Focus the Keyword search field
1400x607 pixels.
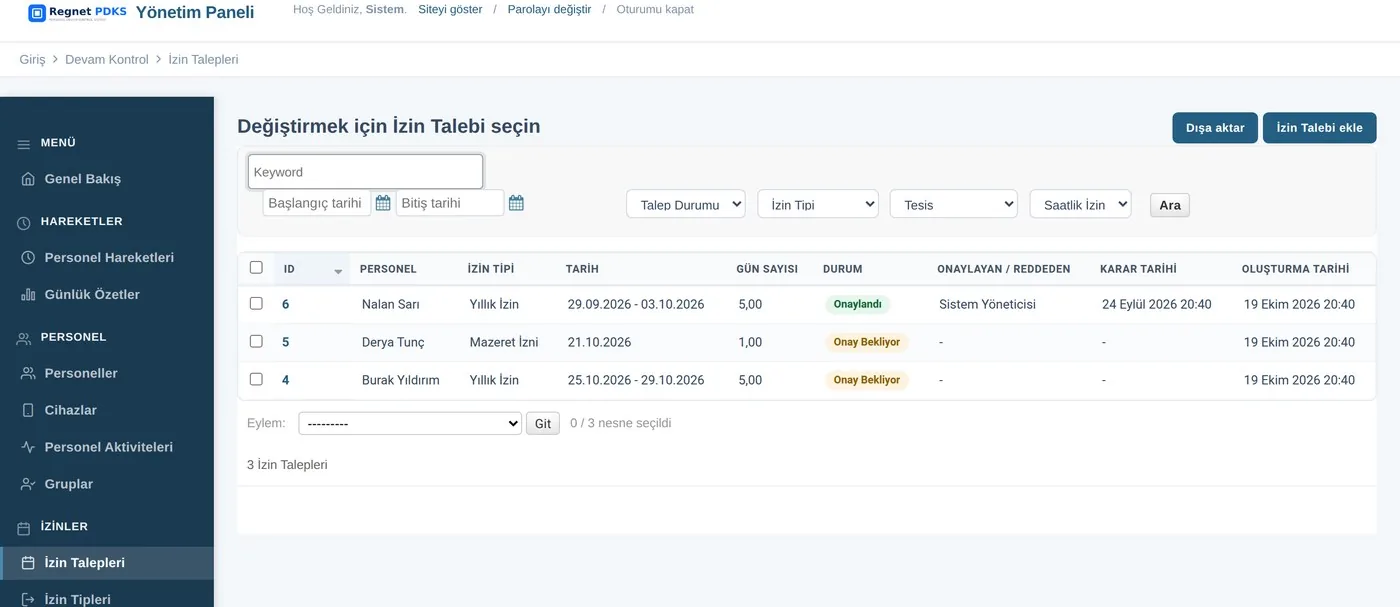point(365,172)
